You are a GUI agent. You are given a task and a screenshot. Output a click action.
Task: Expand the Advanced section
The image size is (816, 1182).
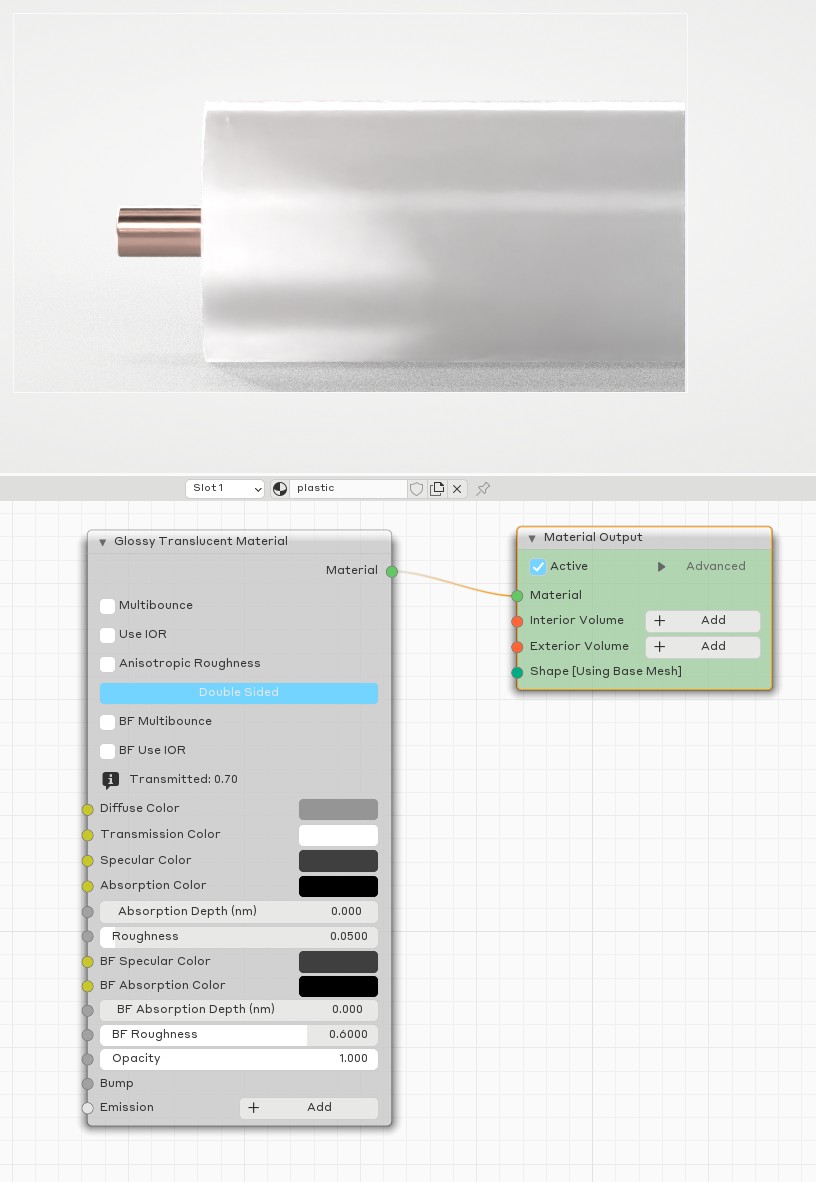click(x=661, y=567)
